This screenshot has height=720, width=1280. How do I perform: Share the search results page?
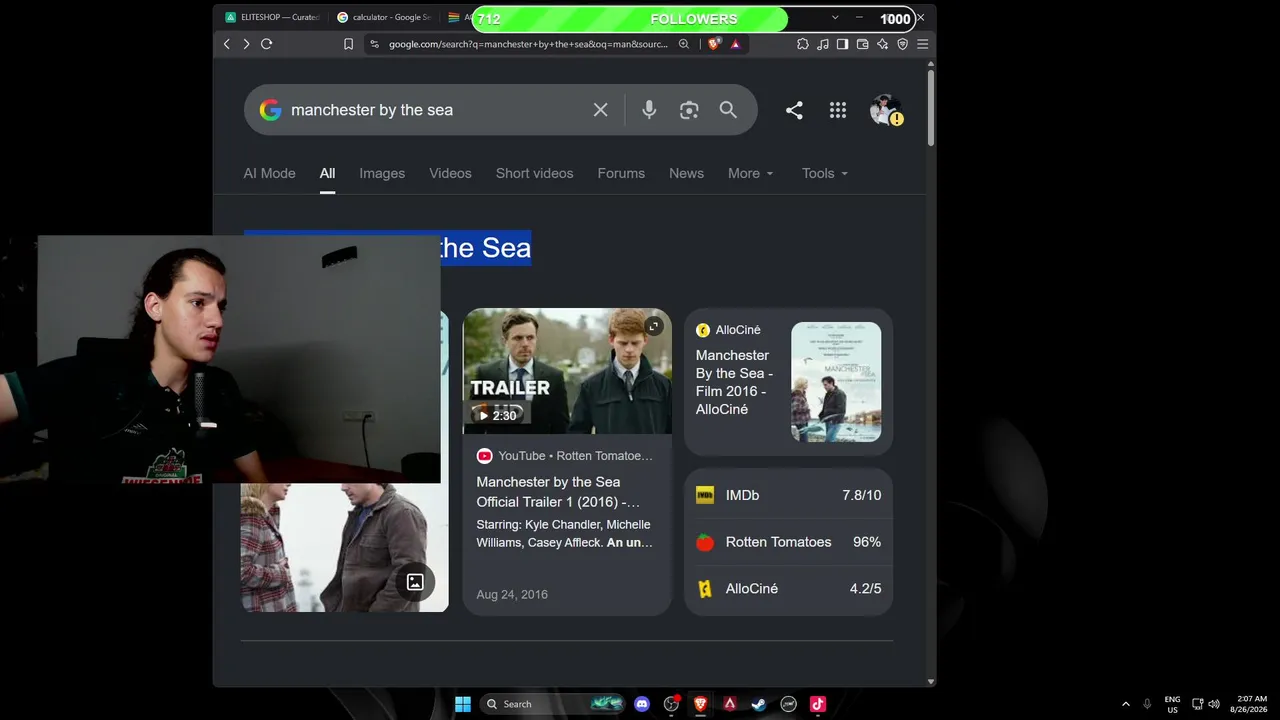tap(794, 111)
